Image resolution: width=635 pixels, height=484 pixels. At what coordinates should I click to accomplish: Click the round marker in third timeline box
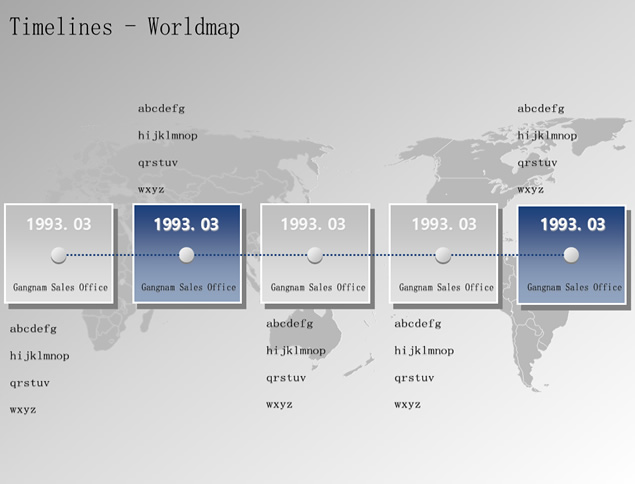pos(315,255)
